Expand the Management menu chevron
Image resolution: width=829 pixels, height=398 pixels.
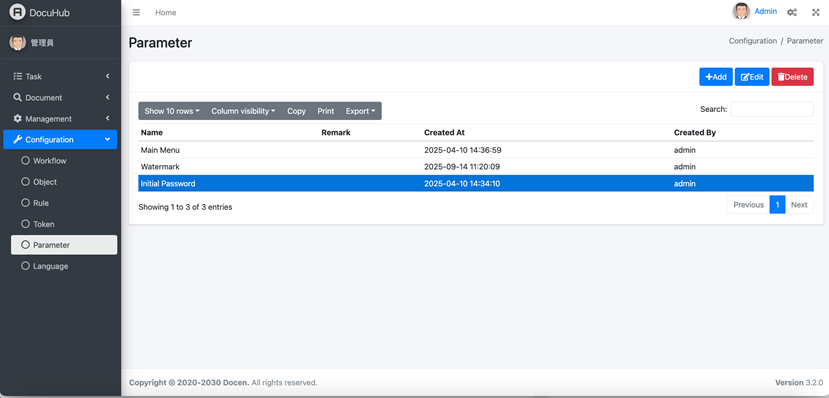[107, 118]
